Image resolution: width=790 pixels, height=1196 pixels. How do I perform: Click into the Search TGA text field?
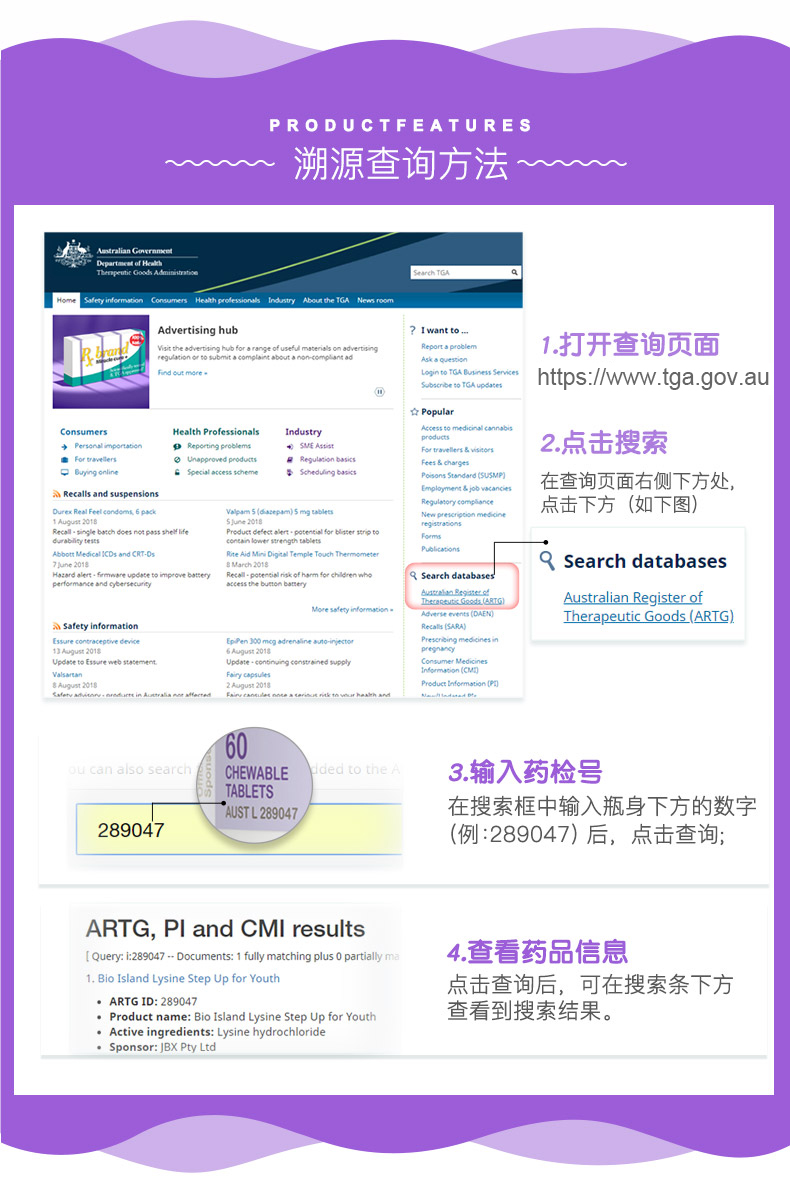pos(460,272)
